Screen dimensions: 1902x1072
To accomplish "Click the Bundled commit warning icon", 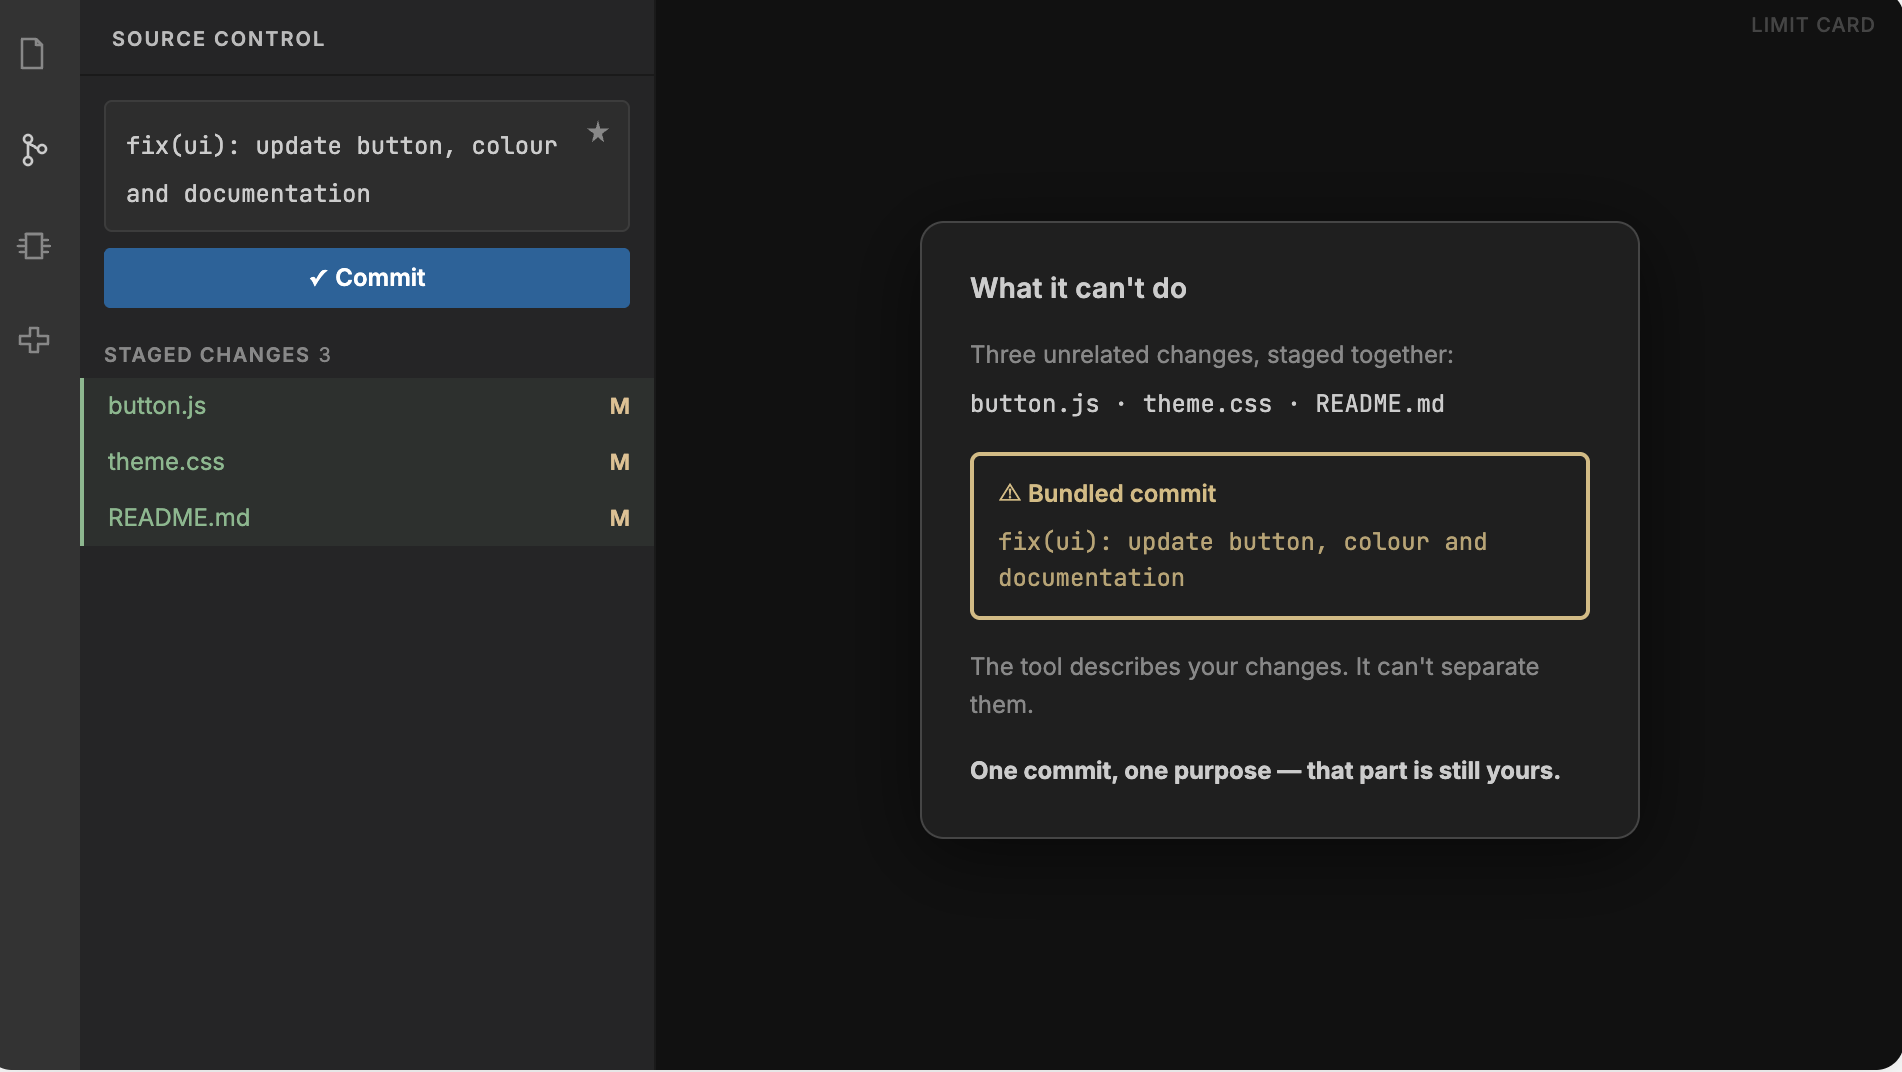I will pos(1010,493).
